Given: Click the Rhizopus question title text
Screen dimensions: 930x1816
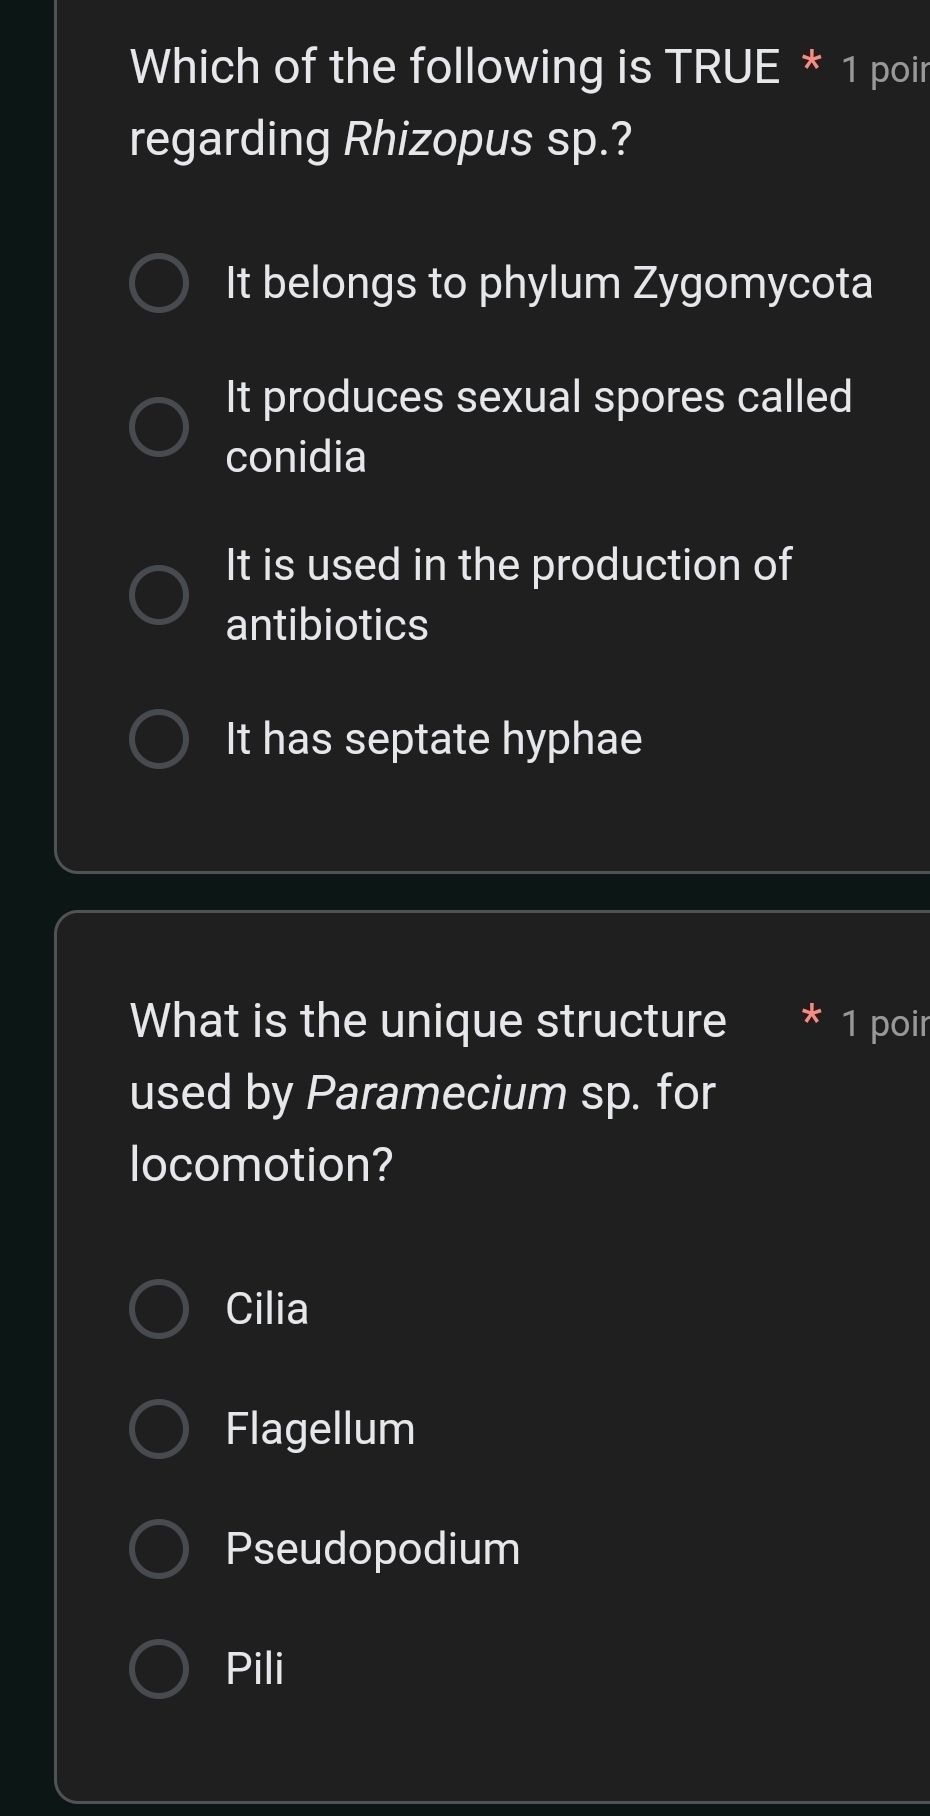Looking at the screenshot, I should click(x=454, y=102).
